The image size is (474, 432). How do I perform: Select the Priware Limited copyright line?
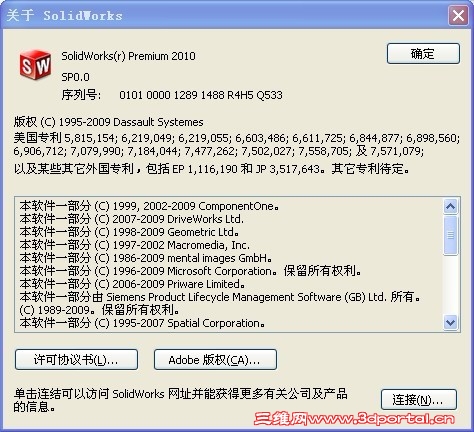coord(132,284)
